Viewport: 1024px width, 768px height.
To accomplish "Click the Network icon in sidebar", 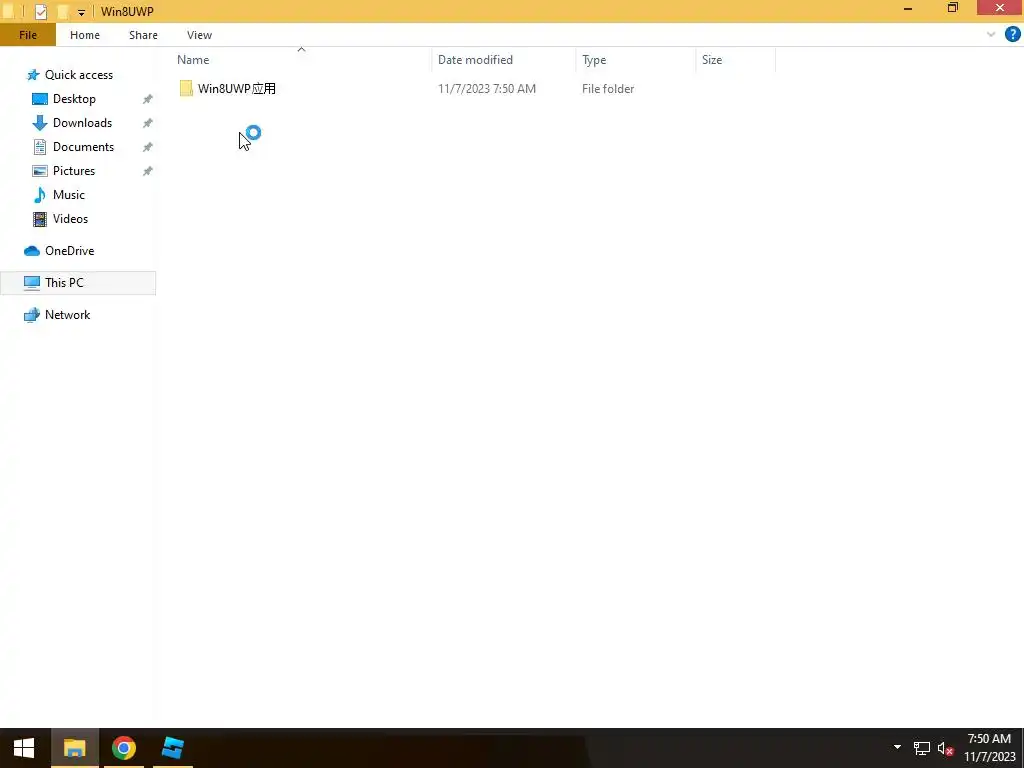I will tap(32, 315).
